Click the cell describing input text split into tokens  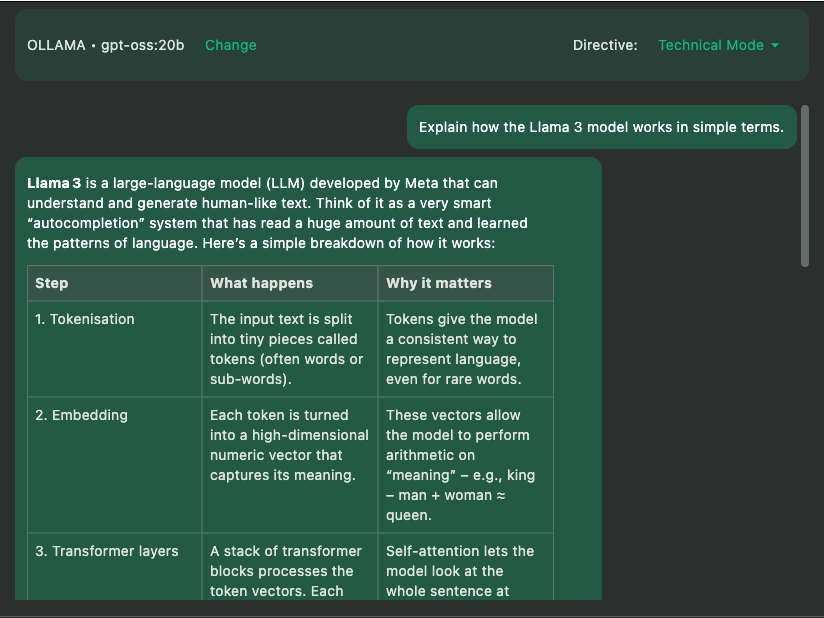[x=287, y=349]
